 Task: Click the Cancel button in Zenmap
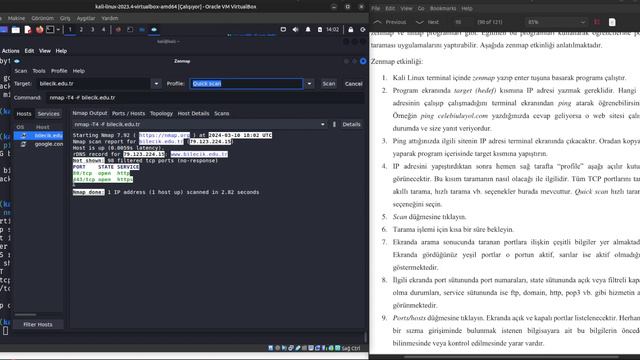click(x=353, y=84)
